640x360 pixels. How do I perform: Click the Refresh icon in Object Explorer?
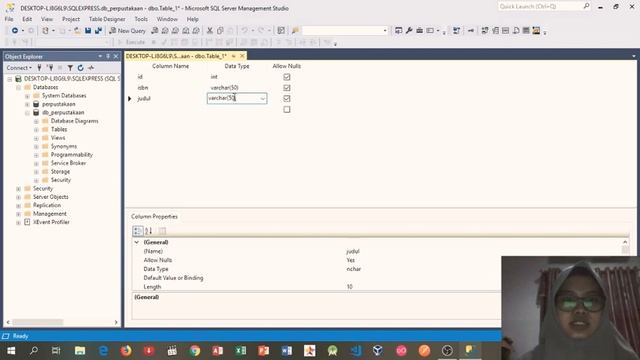tap(80, 68)
